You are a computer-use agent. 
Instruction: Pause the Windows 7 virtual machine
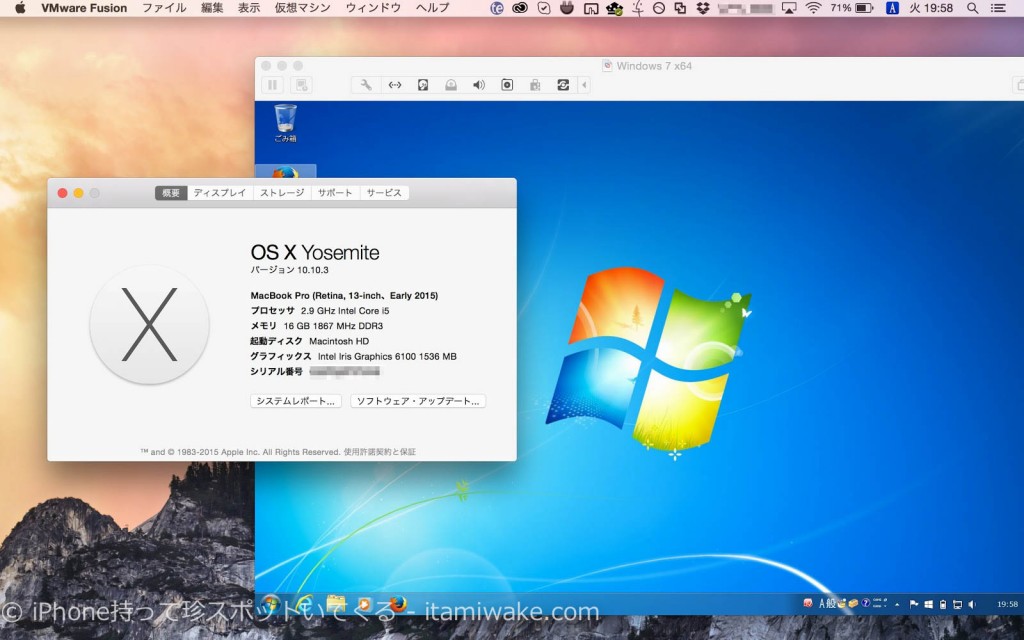tap(272, 85)
